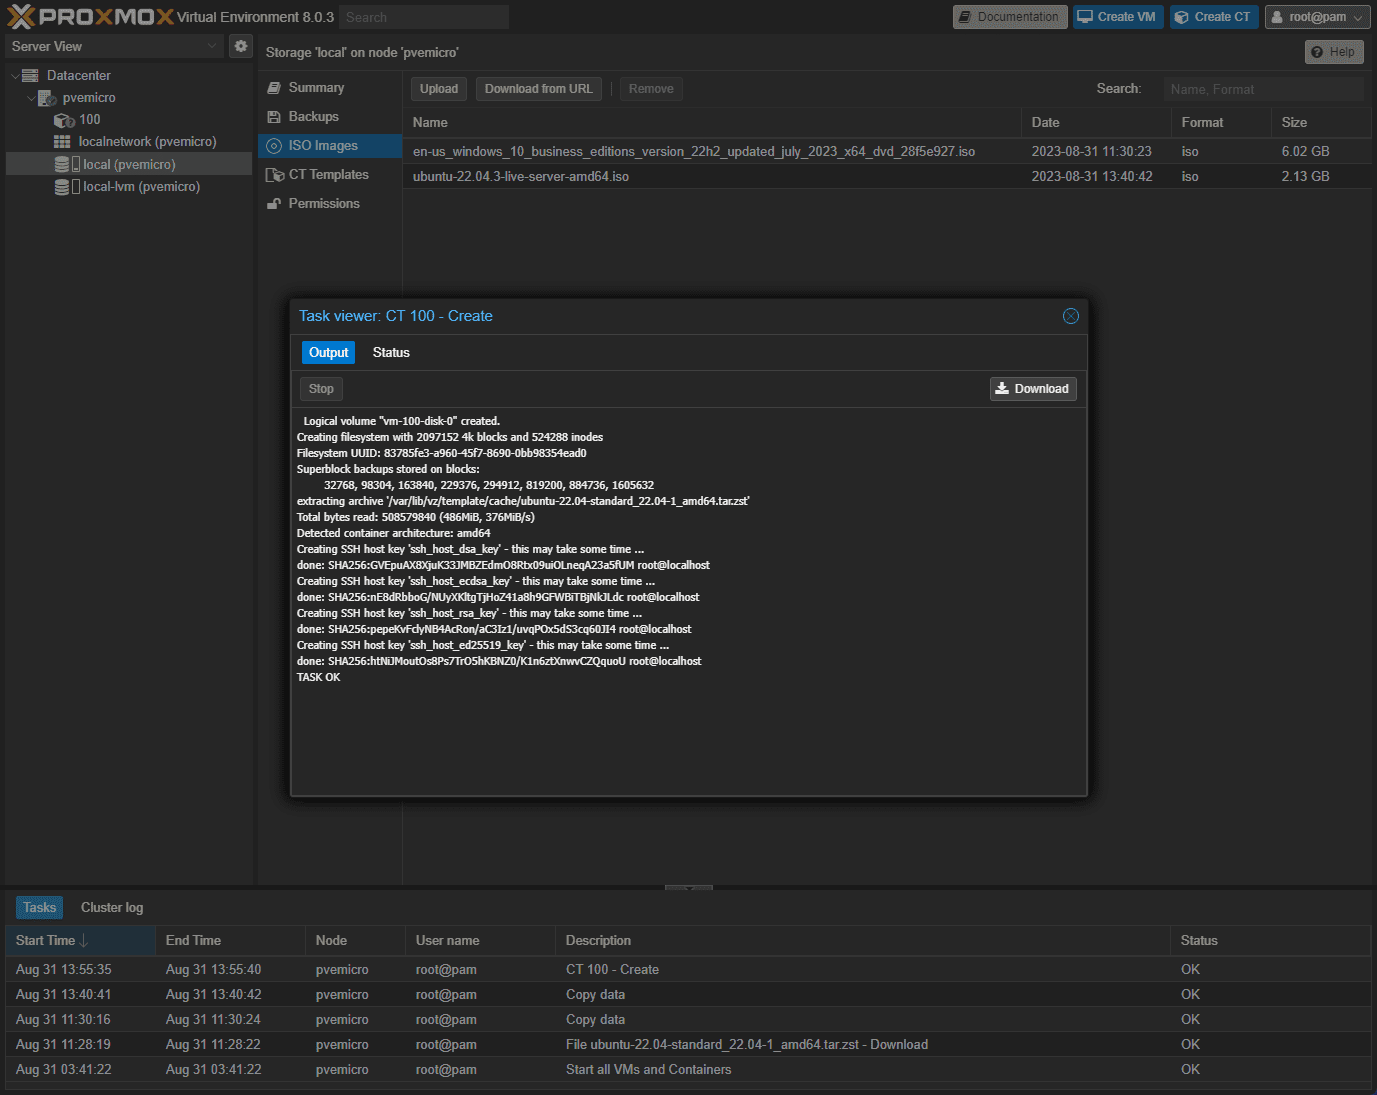Select localnetwork (pvemicro) in the tree
The image size is (1377, 1095).
coord(146,142)
